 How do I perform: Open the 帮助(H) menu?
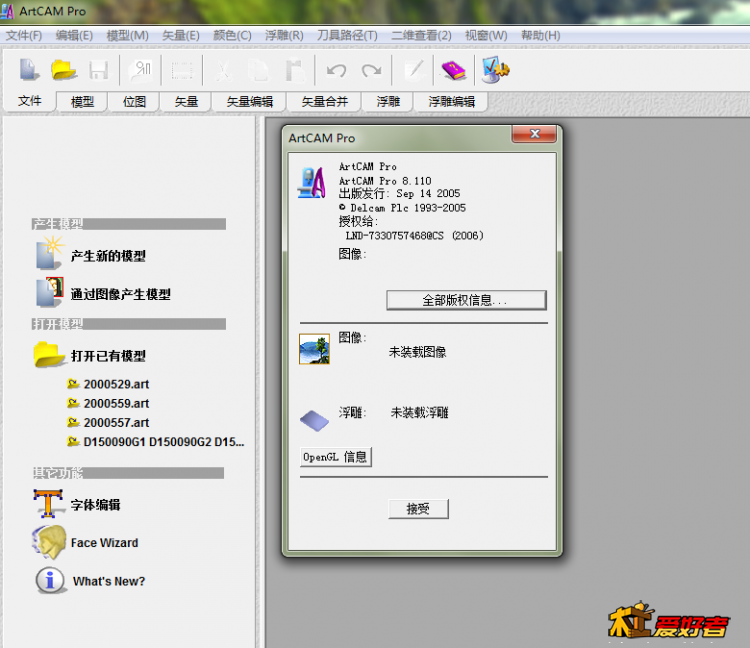(540, 35)
